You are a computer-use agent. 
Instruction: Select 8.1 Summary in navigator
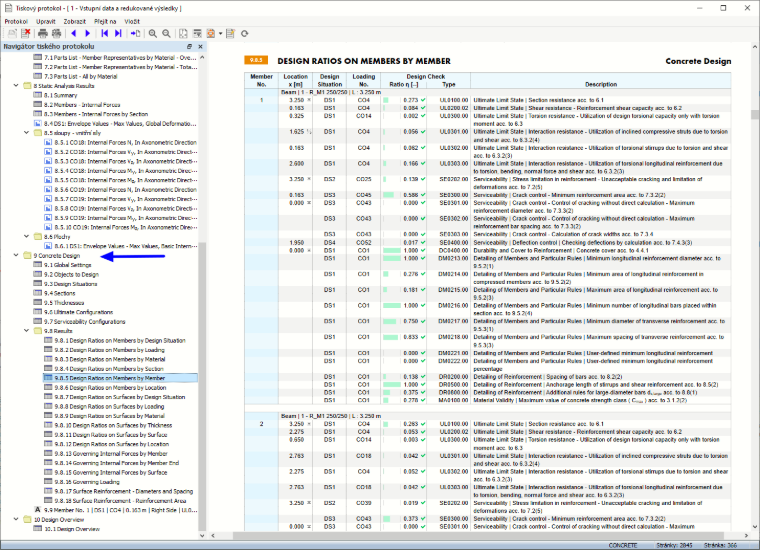click(x=60, y=95)
